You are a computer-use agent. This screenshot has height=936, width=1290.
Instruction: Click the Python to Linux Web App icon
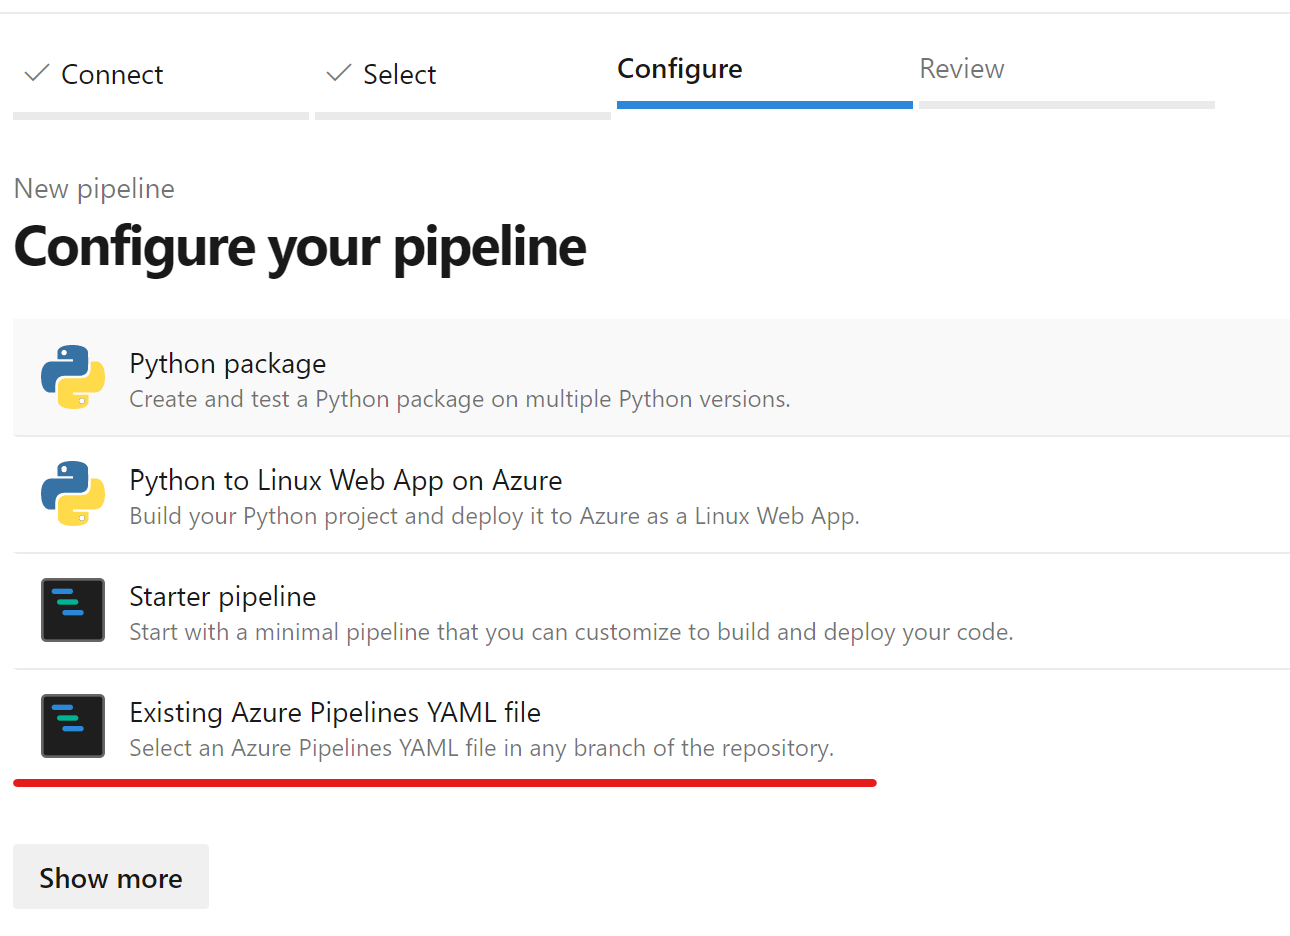click(x=73, y=493)
